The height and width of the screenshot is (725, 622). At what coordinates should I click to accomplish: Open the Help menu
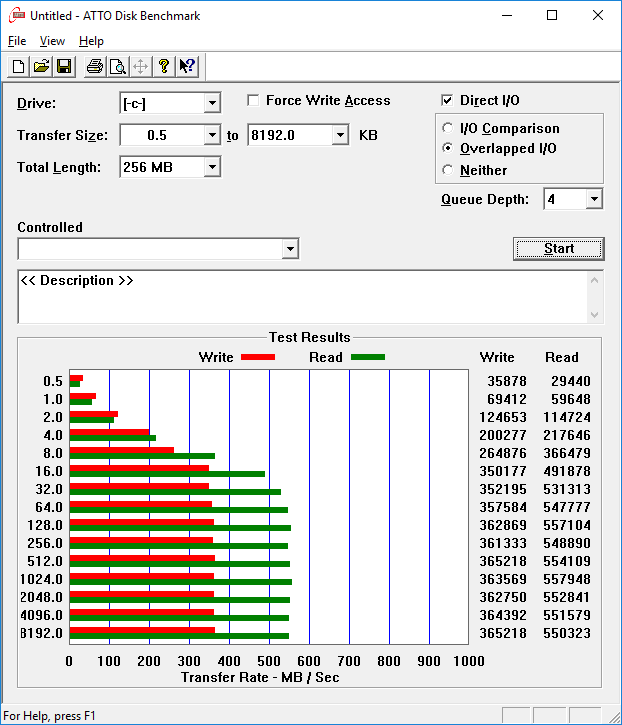click(x=91, y=41)
